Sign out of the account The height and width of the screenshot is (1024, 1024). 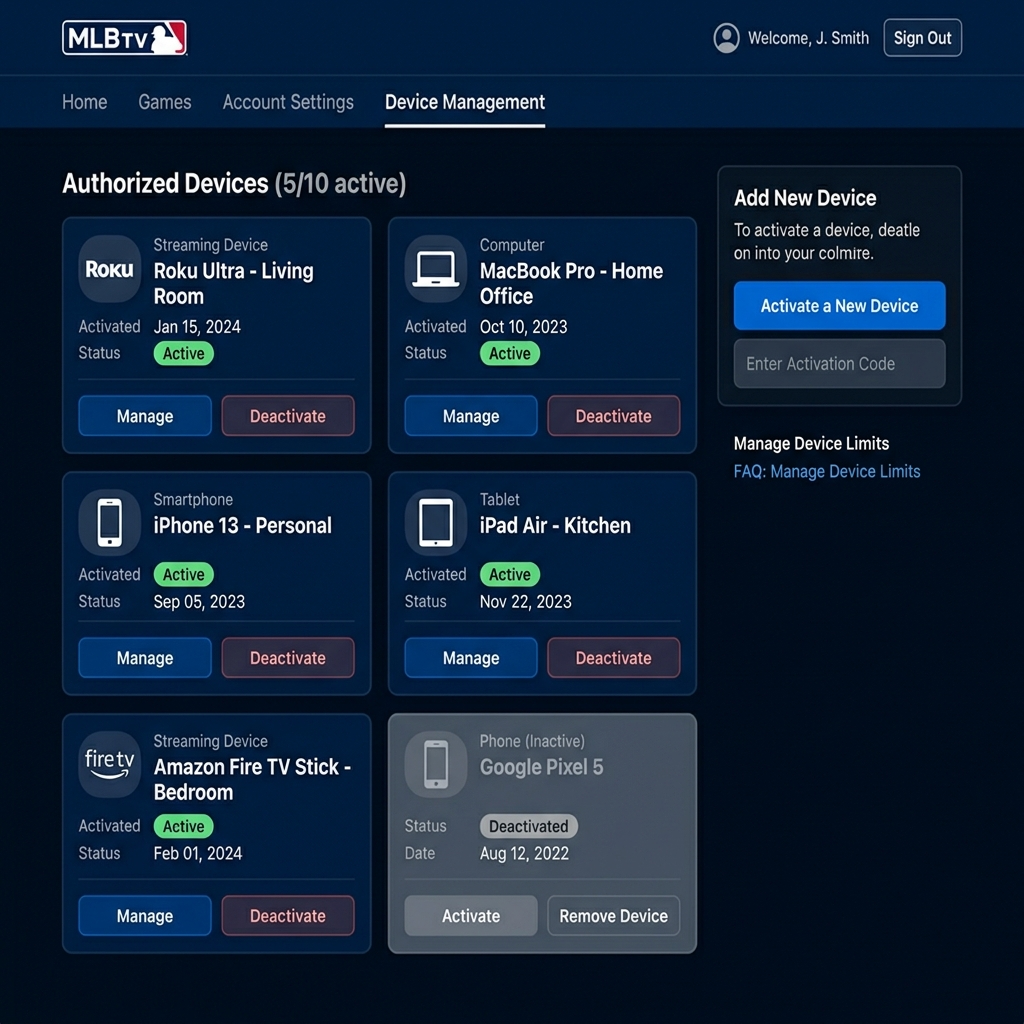[921, 37]
